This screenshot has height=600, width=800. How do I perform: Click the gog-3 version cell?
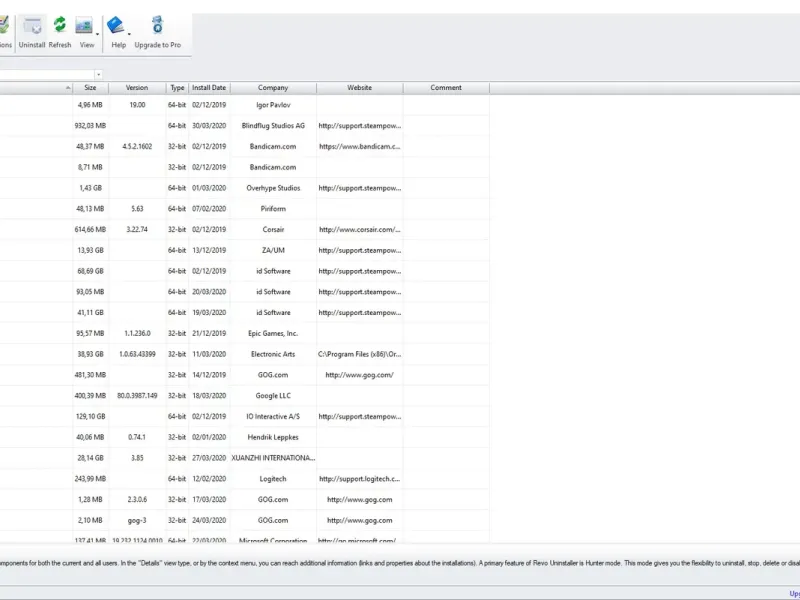point(137,520)
